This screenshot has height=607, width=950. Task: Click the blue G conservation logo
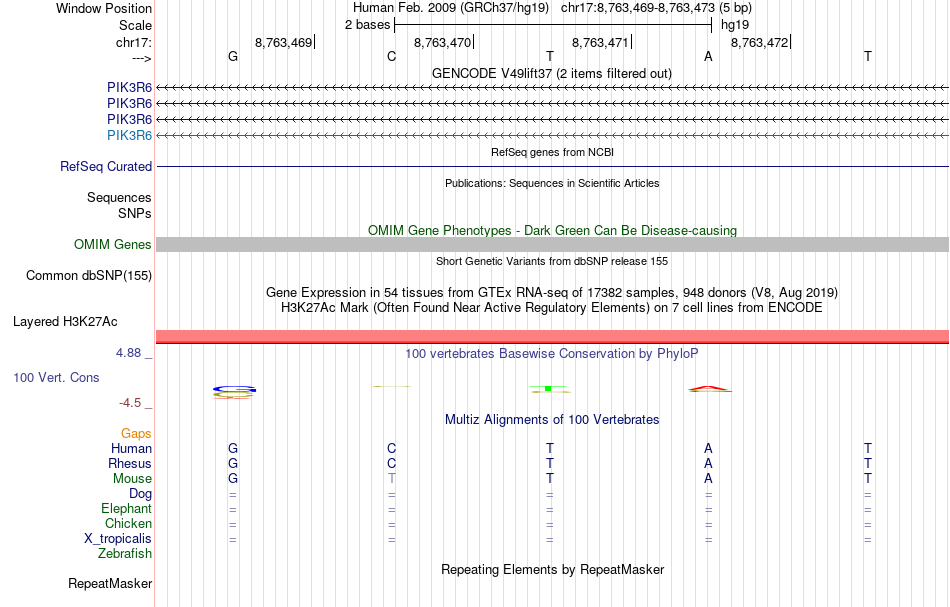pyautogui.click(x=234, y=390)
